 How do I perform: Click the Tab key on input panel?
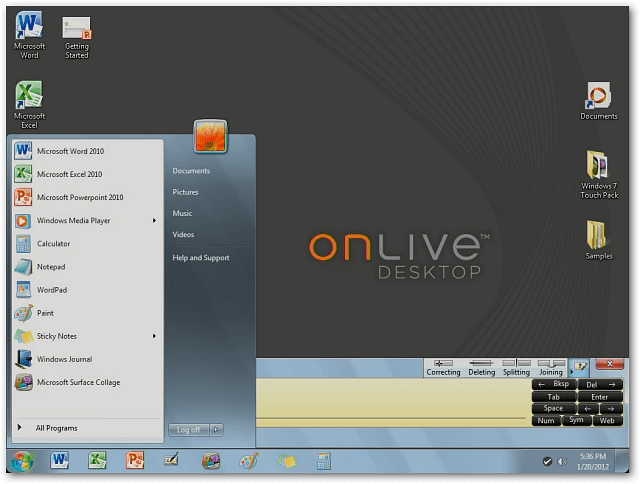[554, 397]
